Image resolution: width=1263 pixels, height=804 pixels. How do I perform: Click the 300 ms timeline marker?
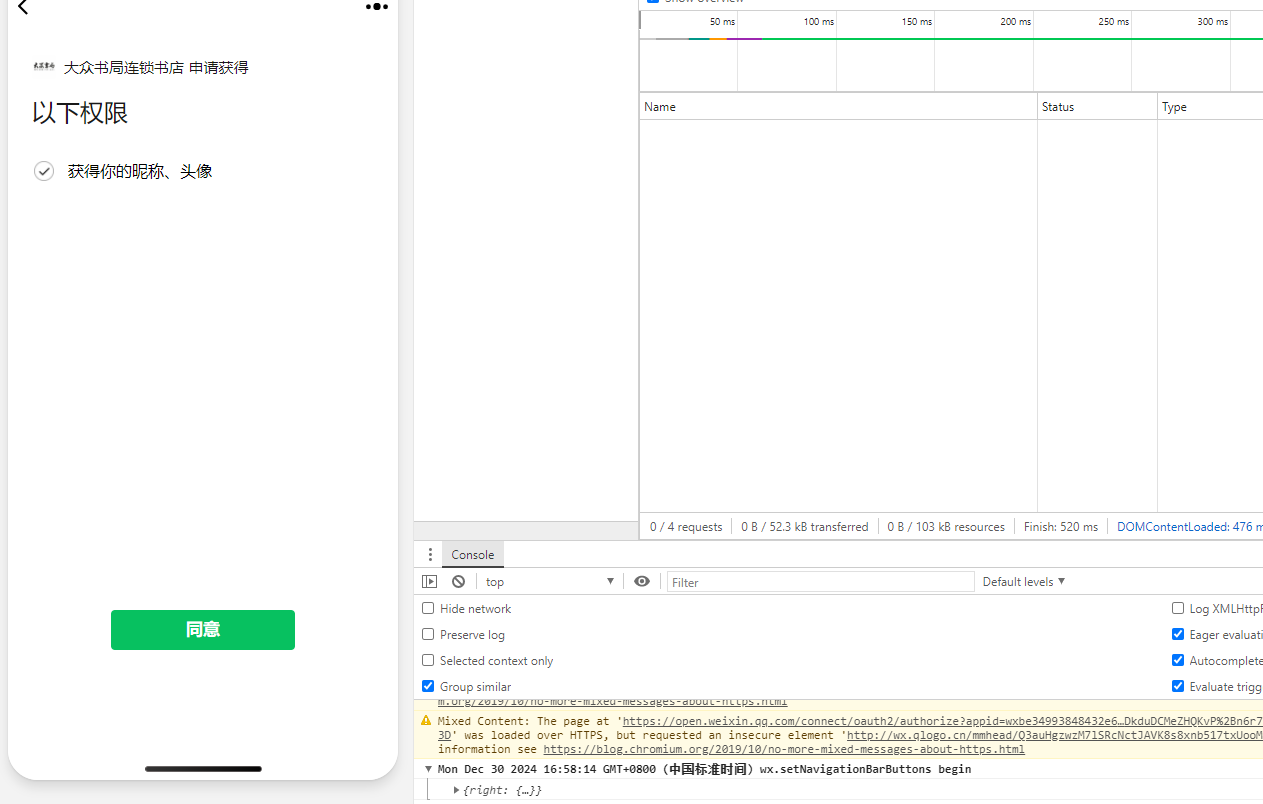coord(1213,22)
